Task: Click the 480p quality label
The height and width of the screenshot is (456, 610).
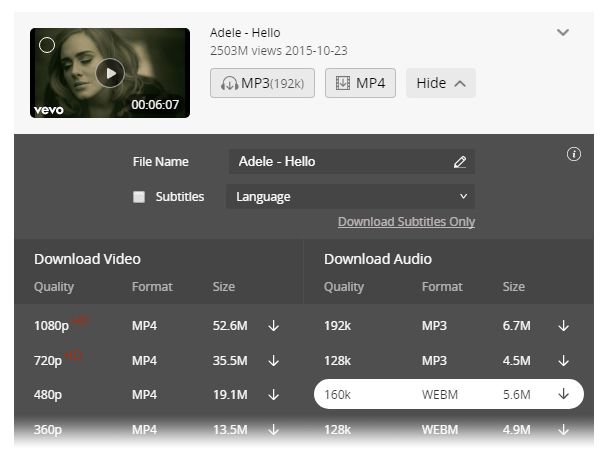Action: pos(48,395)
